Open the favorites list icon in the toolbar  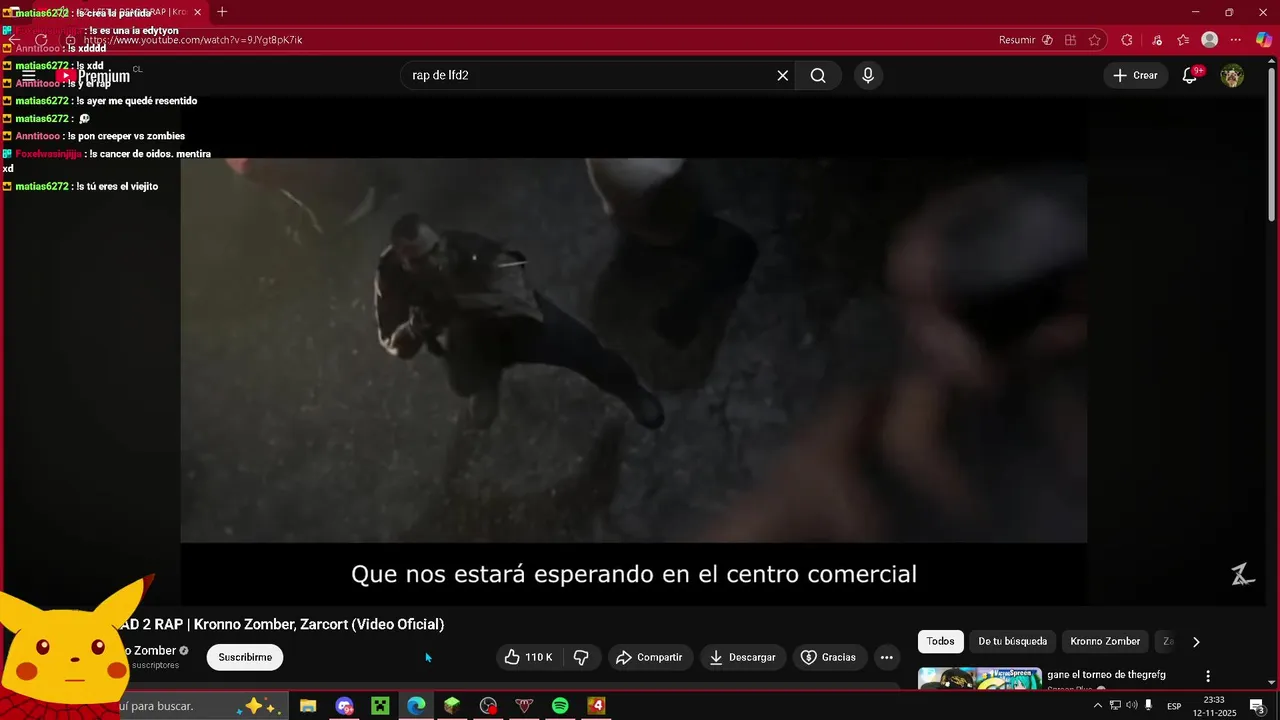(x=1184, y=40)
